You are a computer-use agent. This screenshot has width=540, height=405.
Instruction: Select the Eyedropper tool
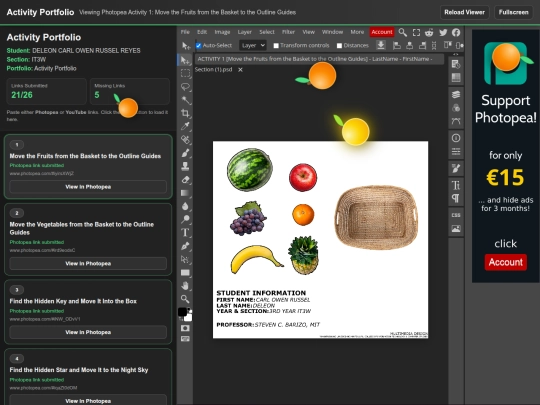click(x=185, y=126)
